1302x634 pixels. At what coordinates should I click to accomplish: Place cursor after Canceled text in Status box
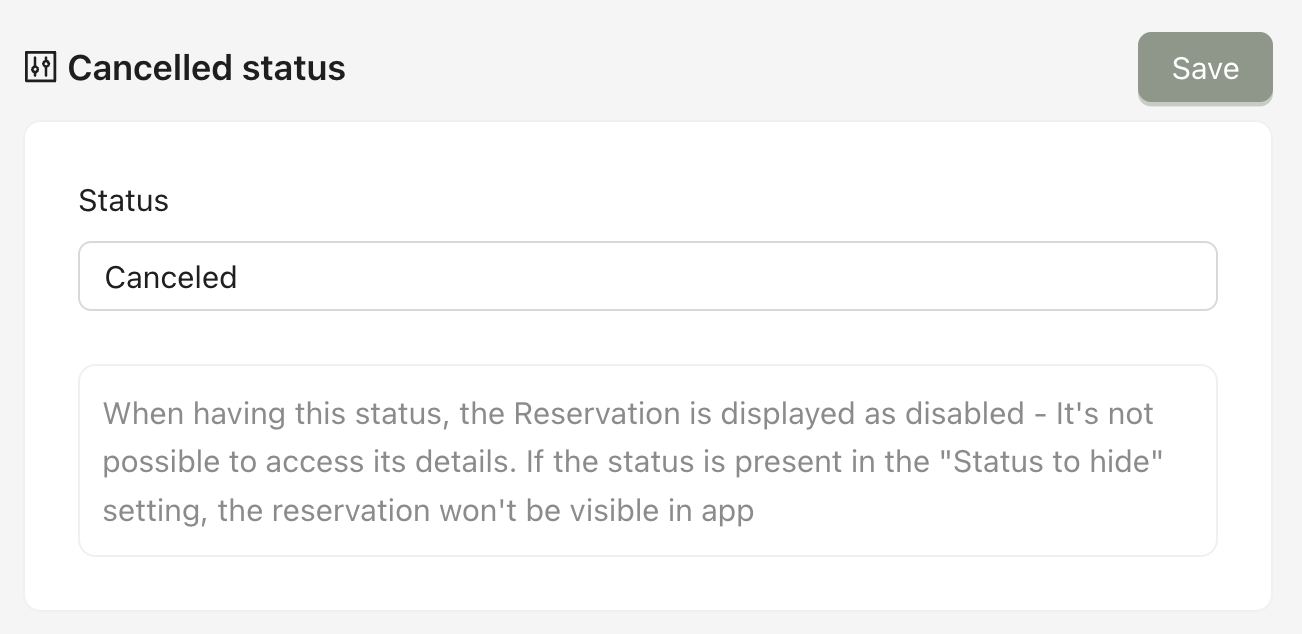tap(239, 277)
